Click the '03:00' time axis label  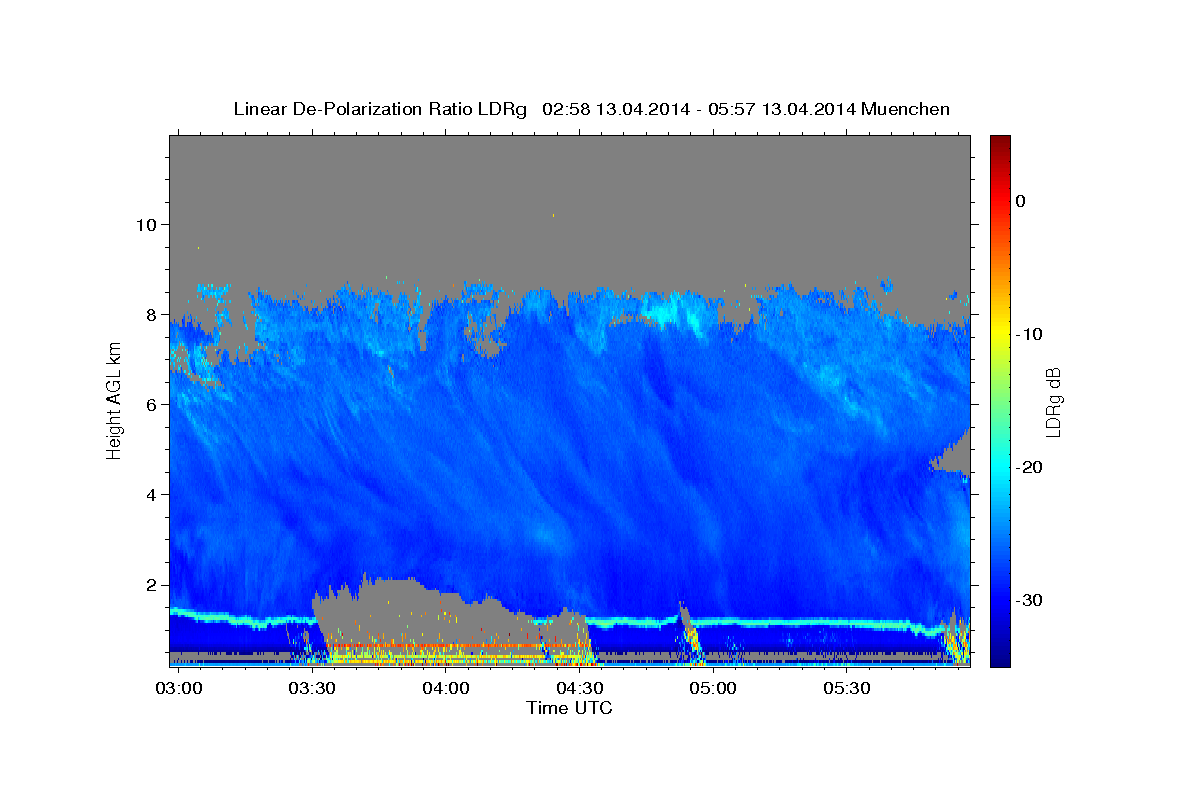tap(179, 689)
